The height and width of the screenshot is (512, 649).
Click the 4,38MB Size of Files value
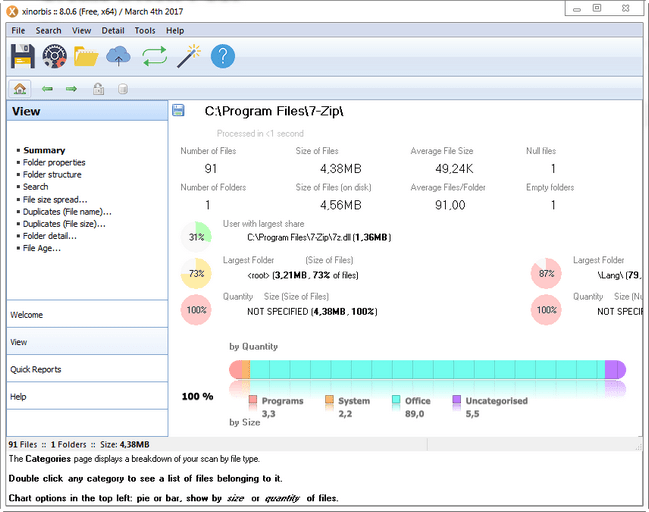coord(341,168)
